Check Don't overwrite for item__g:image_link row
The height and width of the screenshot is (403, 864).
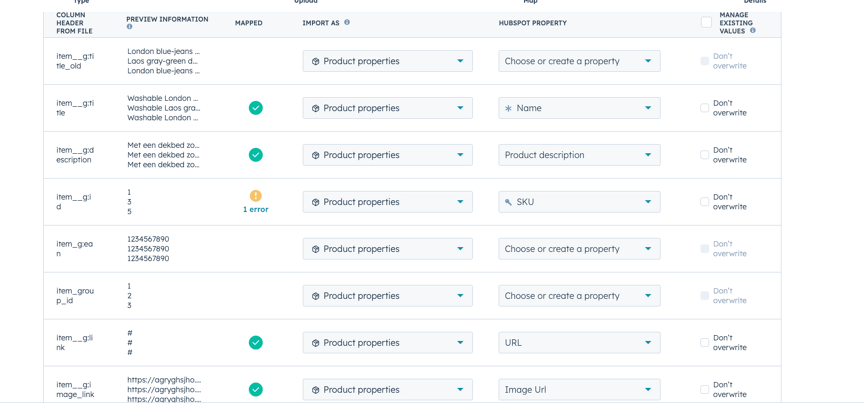click(705, 389)
